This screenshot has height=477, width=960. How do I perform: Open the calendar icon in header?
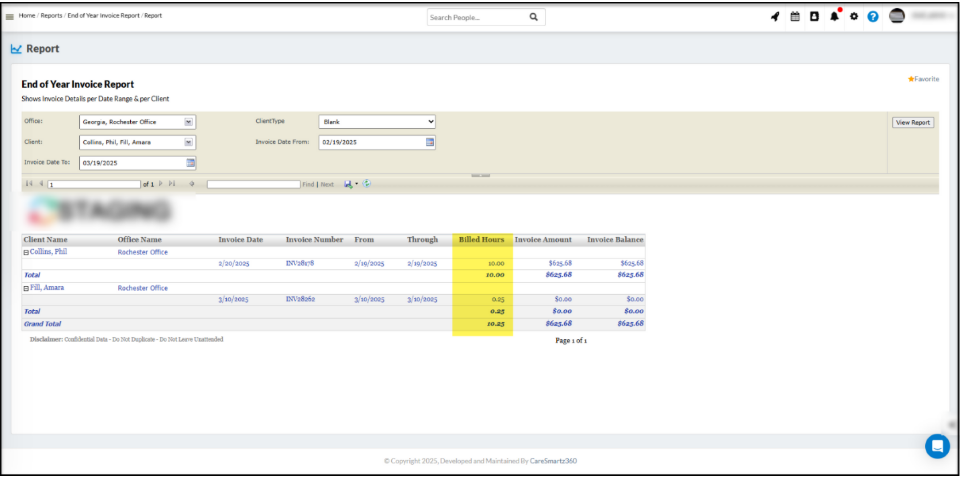point(795,17)
